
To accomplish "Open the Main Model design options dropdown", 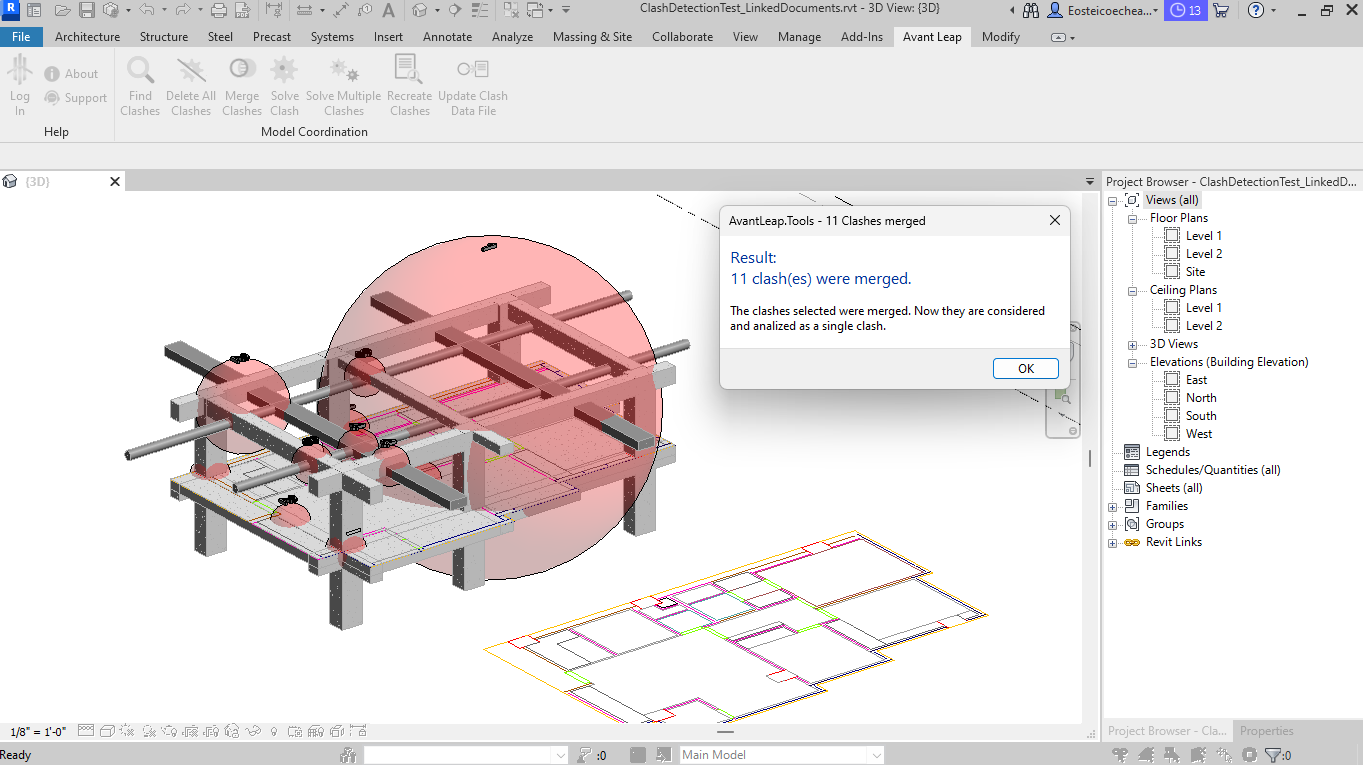I will (876, 755).
